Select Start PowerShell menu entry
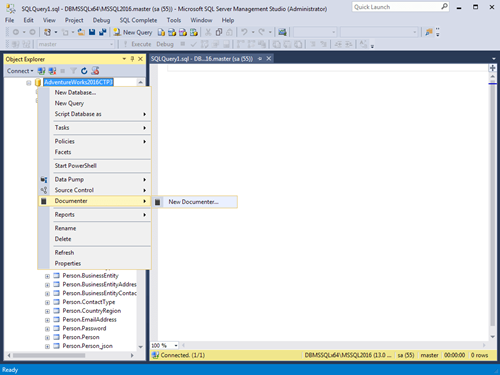The height and width of the screenshot is (375, 500). [x=95, y=166]
